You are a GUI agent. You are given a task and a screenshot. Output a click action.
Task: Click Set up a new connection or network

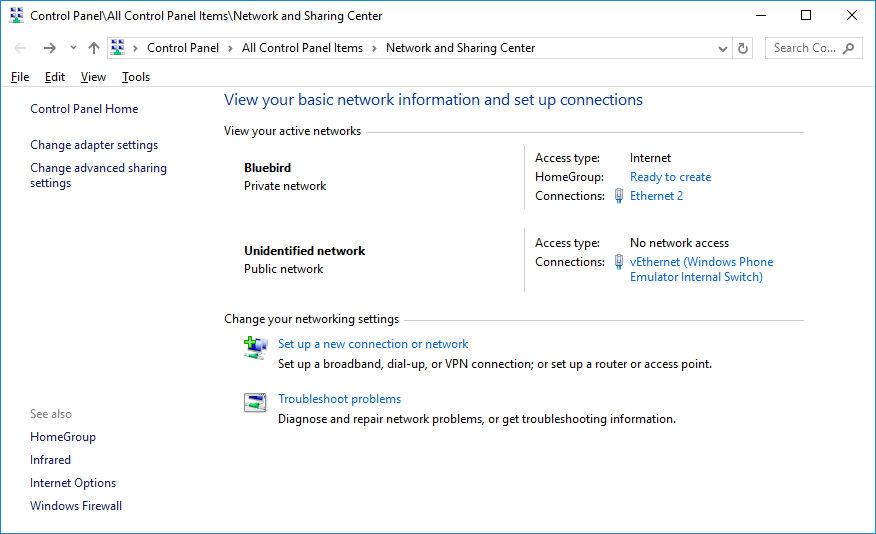click(373, 344)
